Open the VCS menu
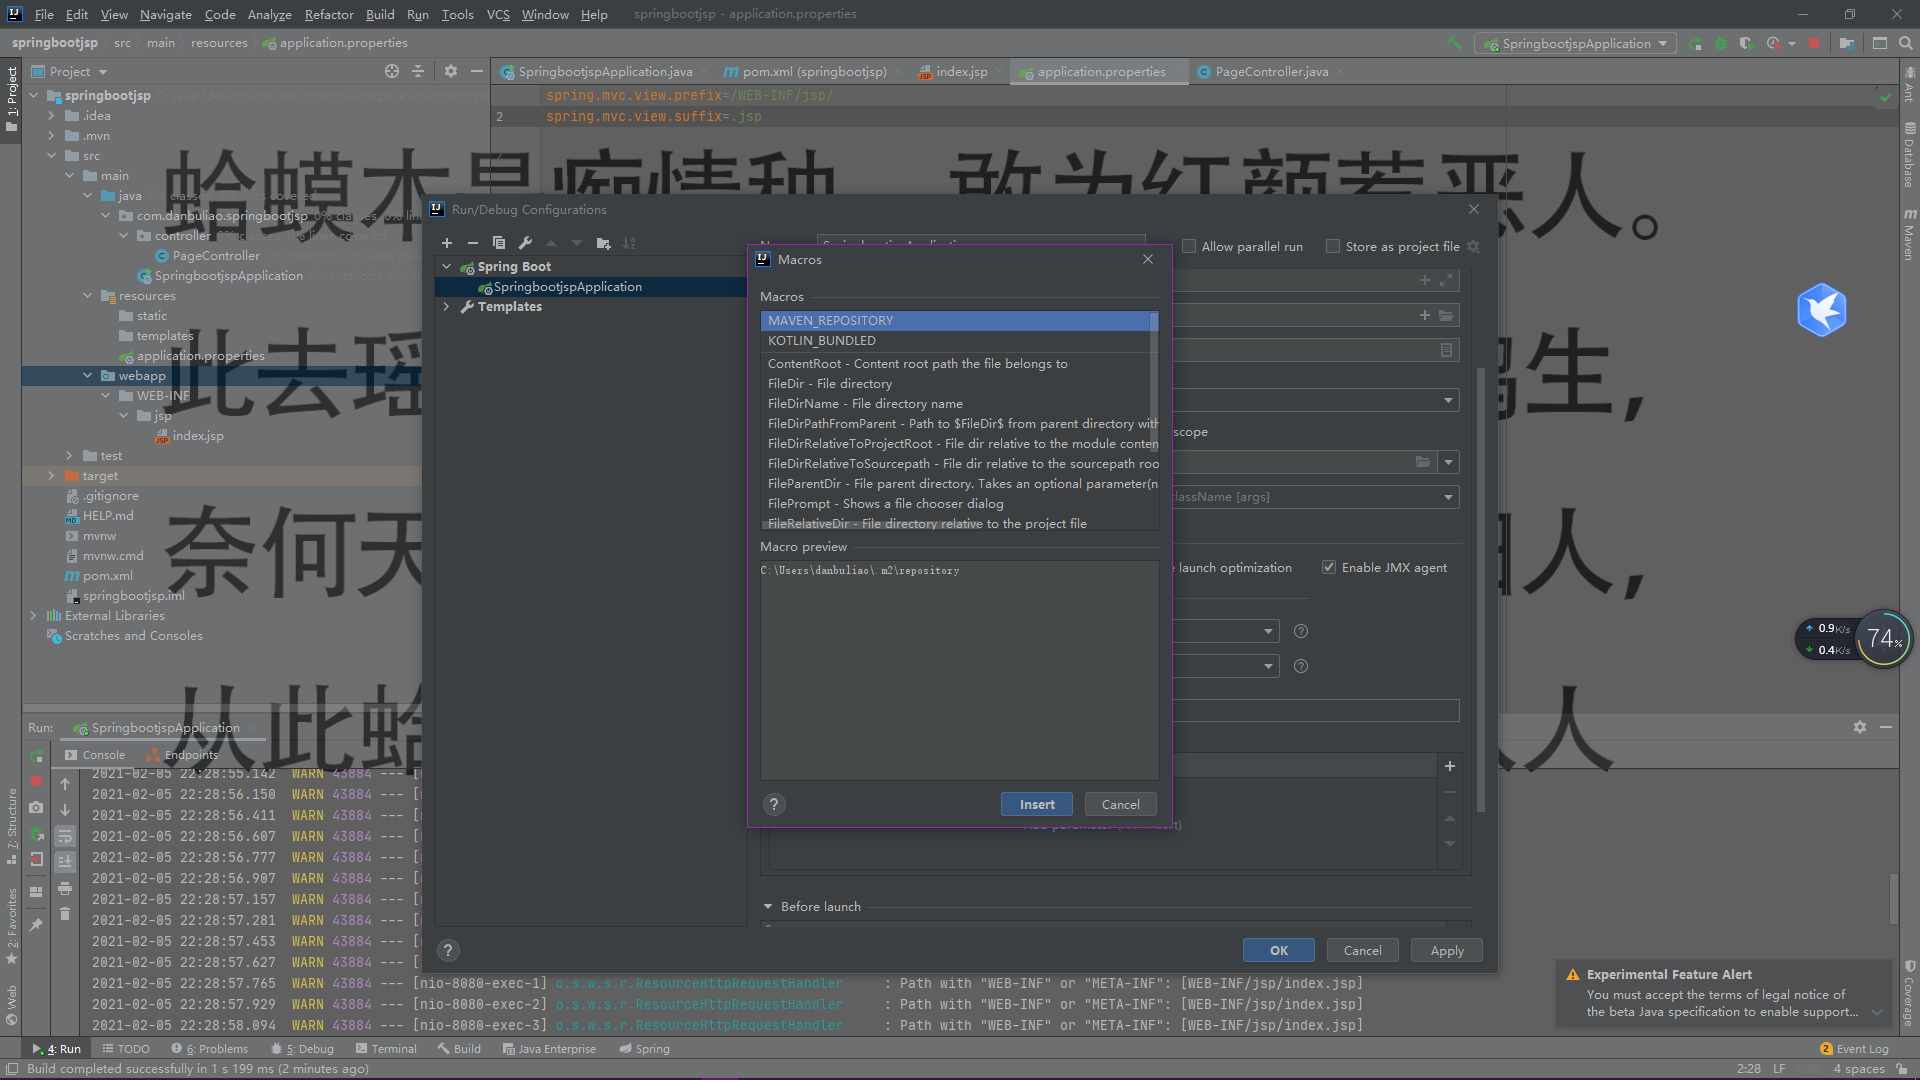Image resolution: width=1920 pixels, height=1080 pixels. pos(498,14)
